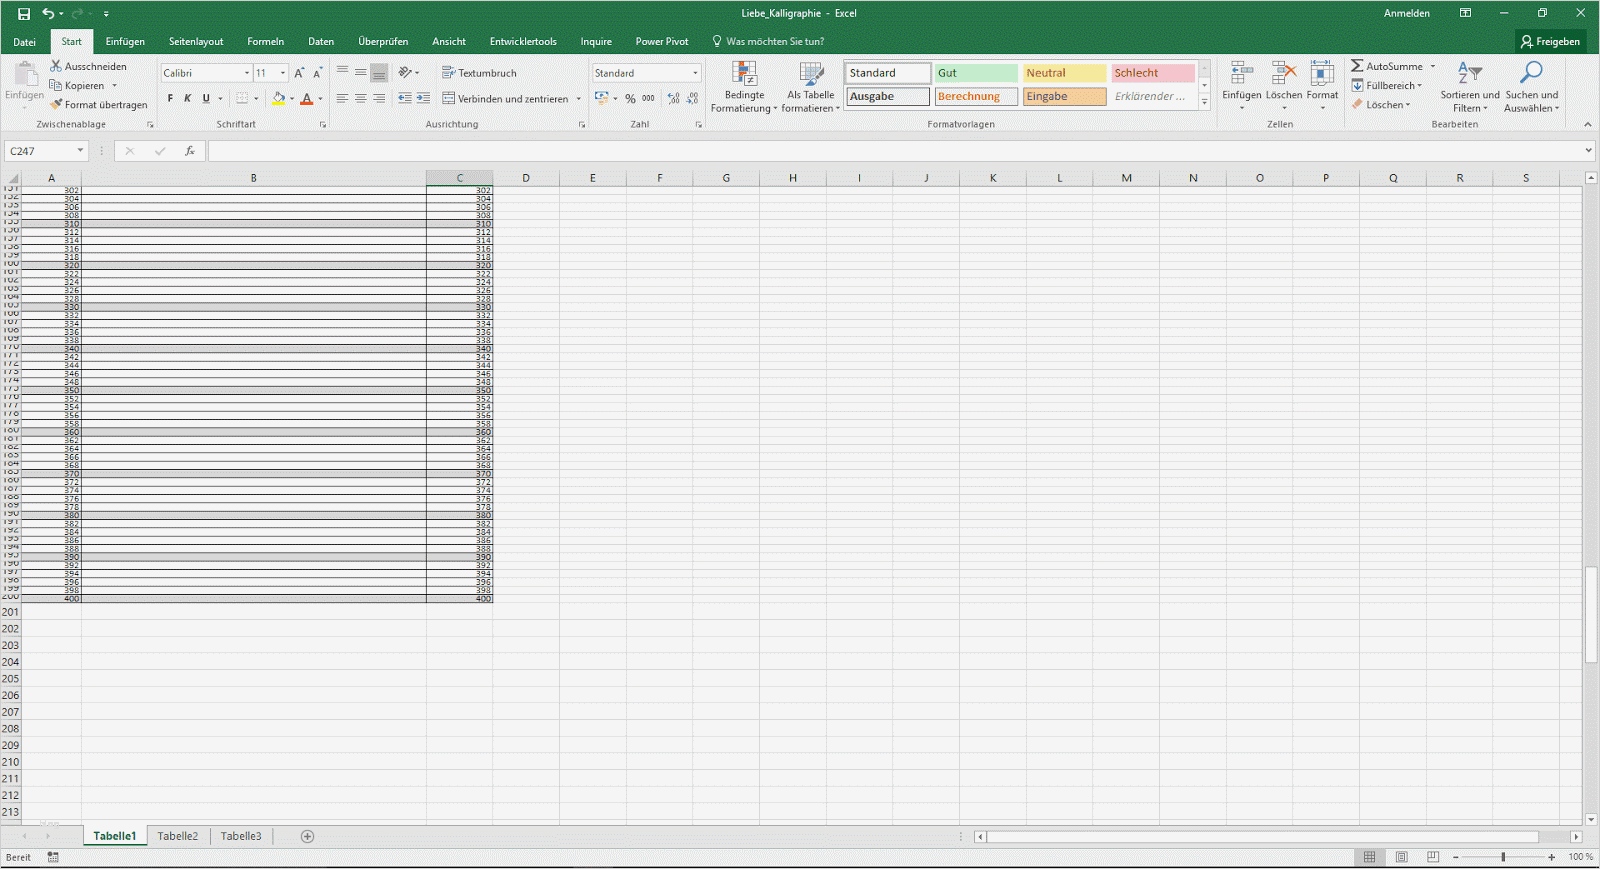Apply the Neutral cell style
This screenshot has width=1600, height=869.
1065,73
